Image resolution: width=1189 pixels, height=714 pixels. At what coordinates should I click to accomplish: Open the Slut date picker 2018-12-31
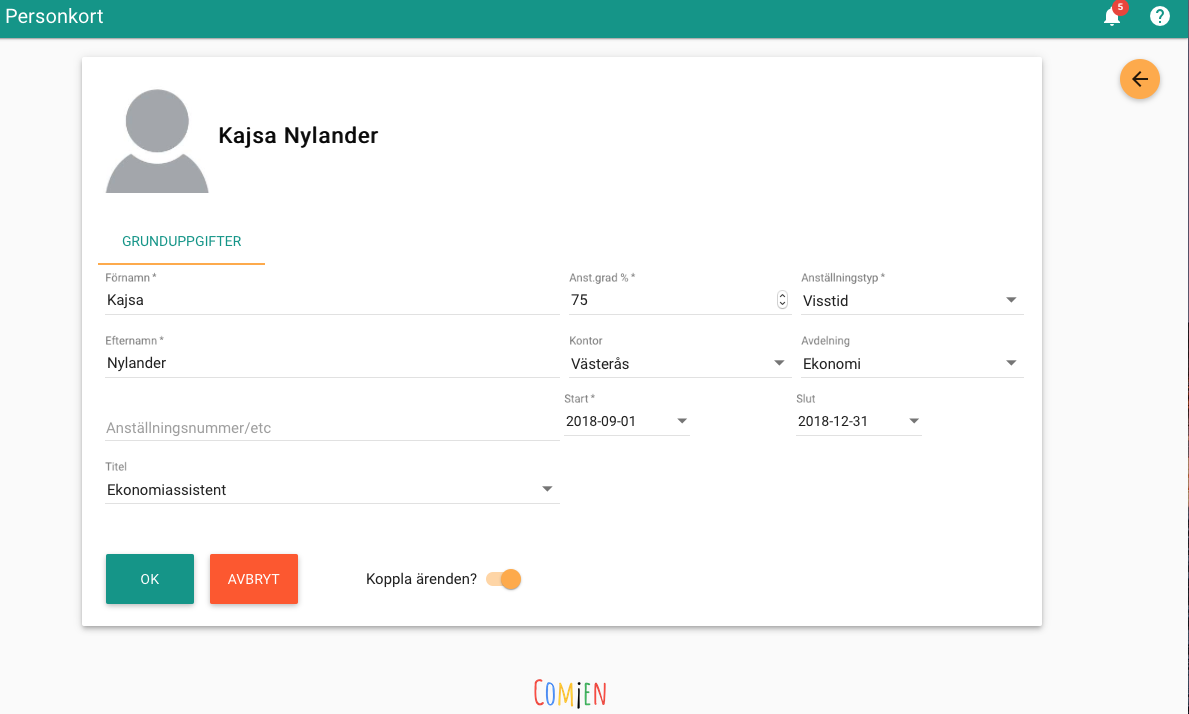click(x=858, y=421)
